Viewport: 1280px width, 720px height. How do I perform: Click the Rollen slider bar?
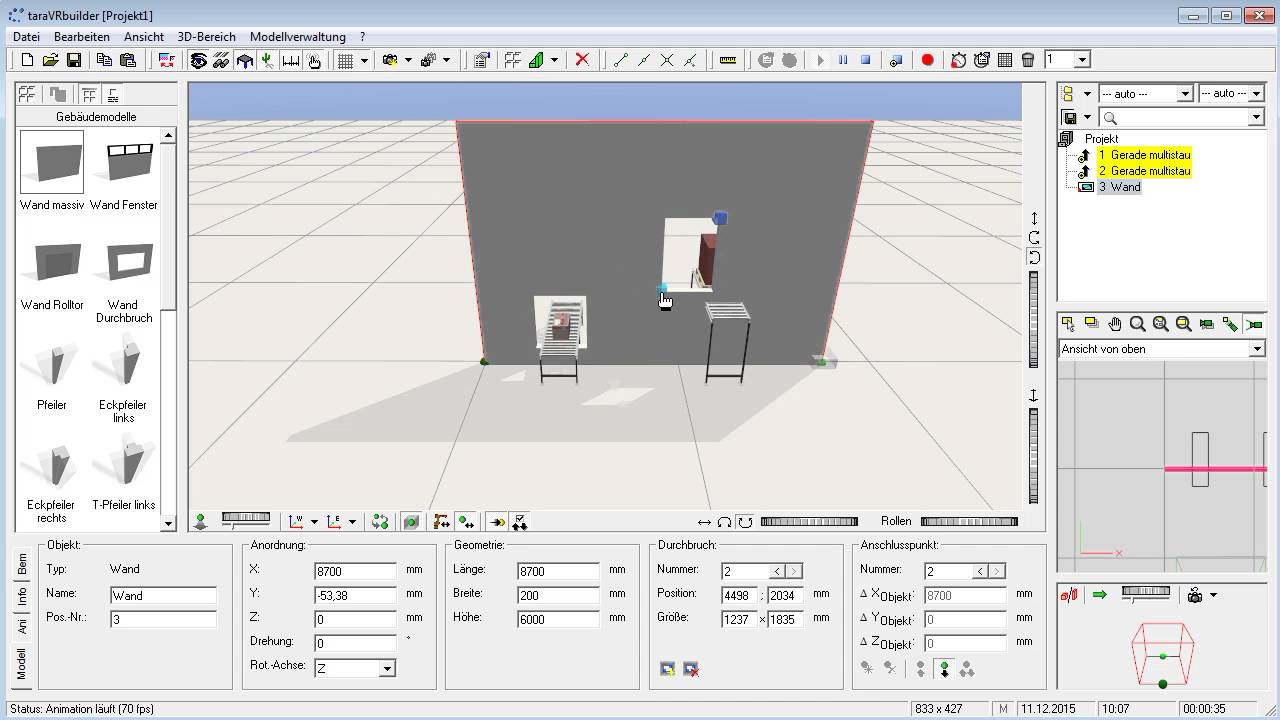969,521
